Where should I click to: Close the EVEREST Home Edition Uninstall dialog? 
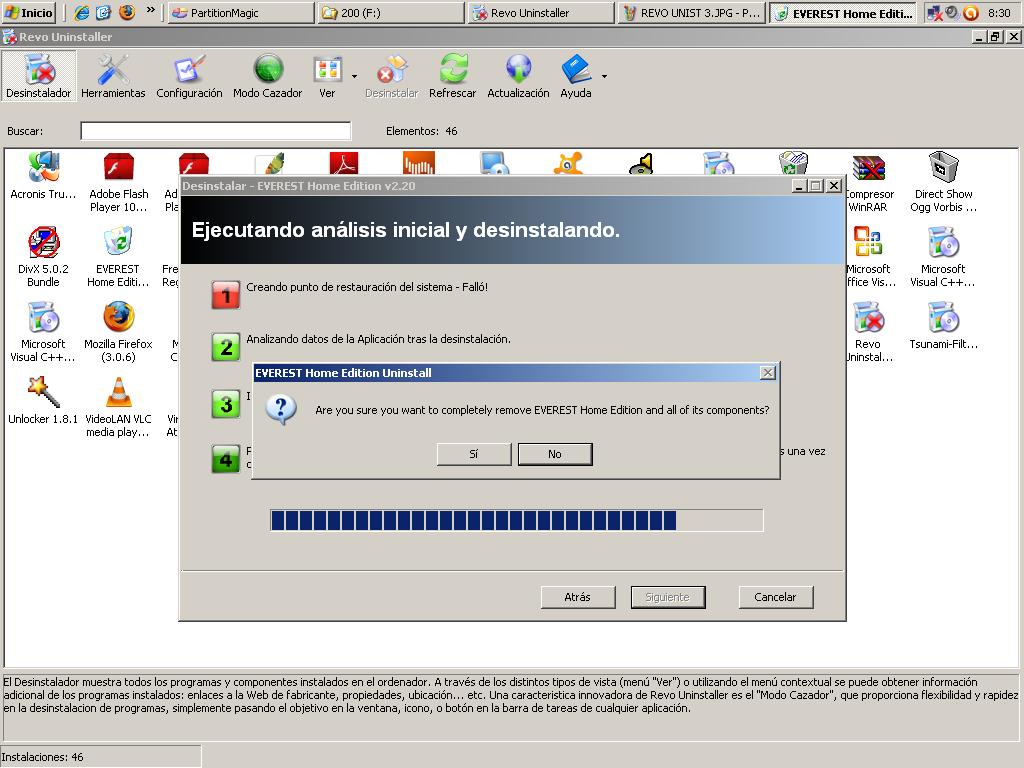pos(768,373)
